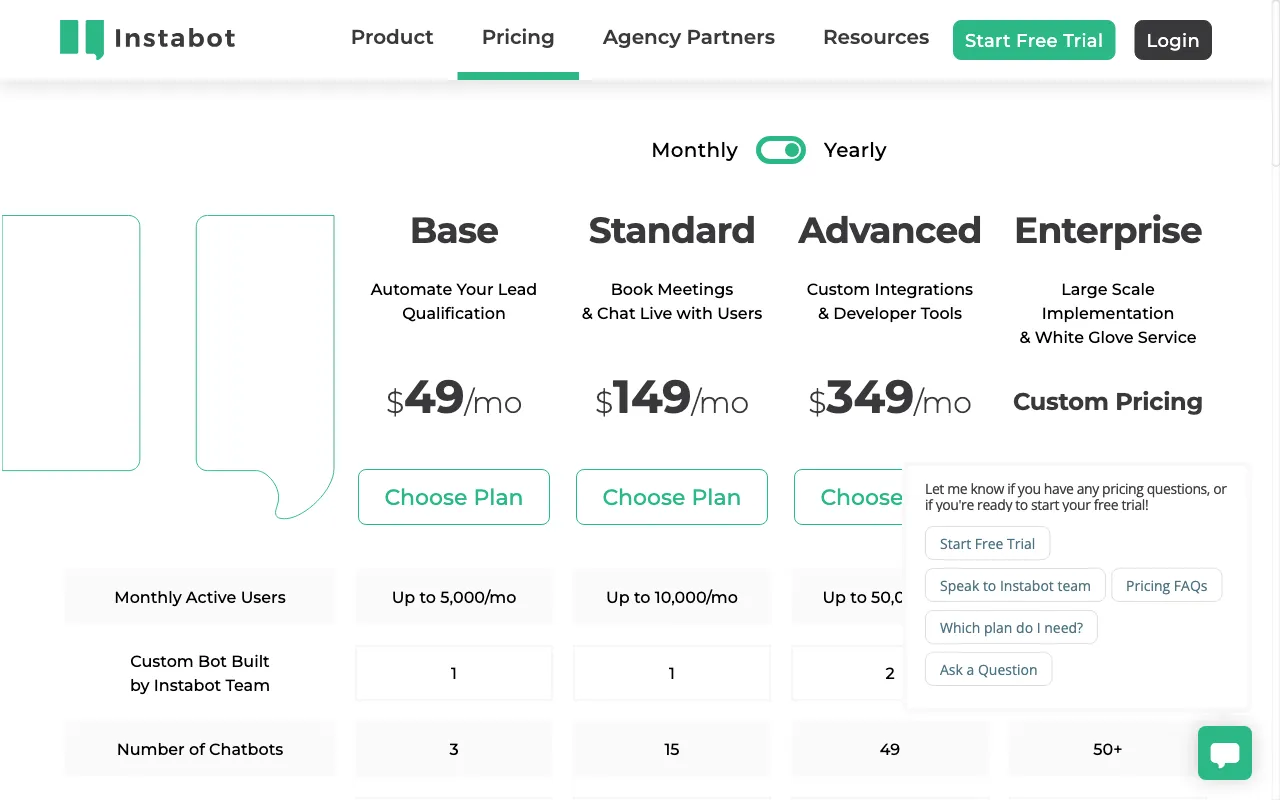Click Up to 5,000/mo cell
The width and height of the screenshot is (1280, 800).
pos(454,597)
